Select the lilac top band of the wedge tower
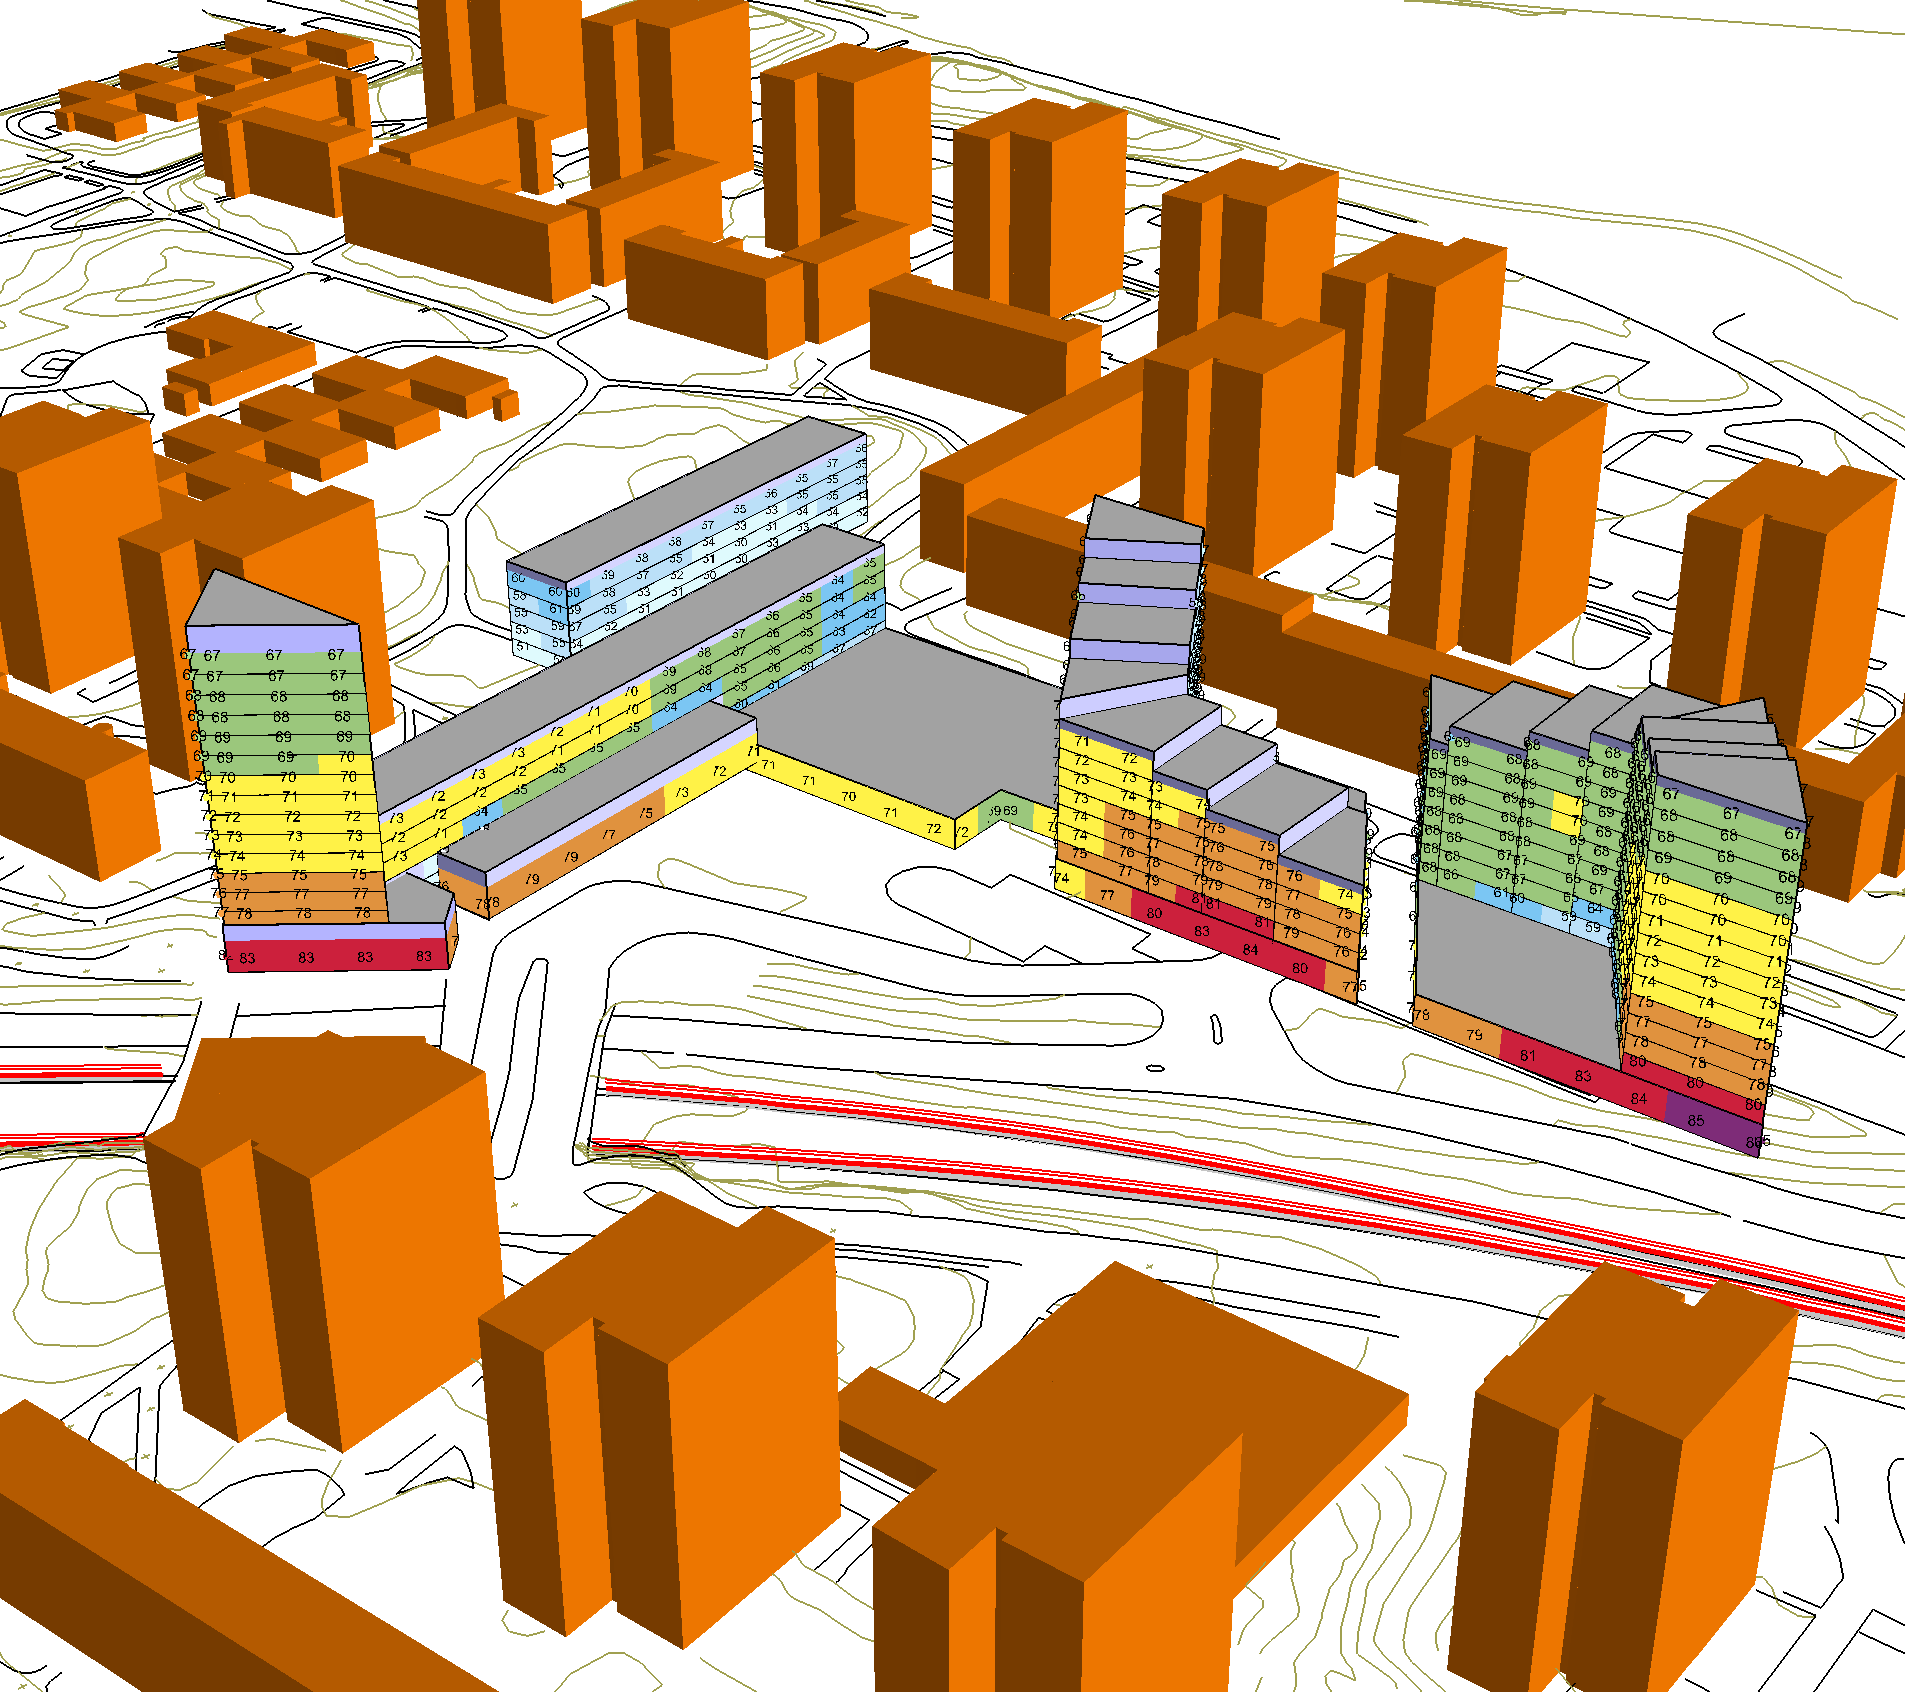Image resolution: width=1905 pixels, height=1692 pixels. click(x=272, y=638)
